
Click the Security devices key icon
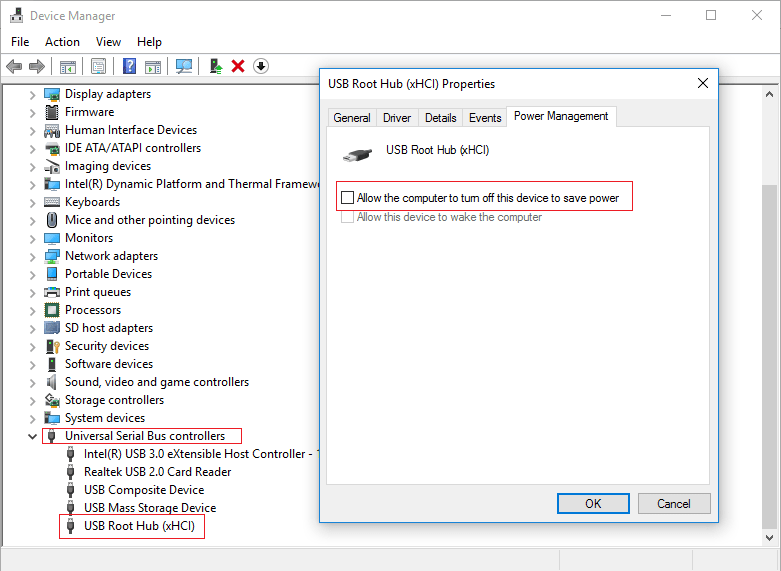coord(52,346)
